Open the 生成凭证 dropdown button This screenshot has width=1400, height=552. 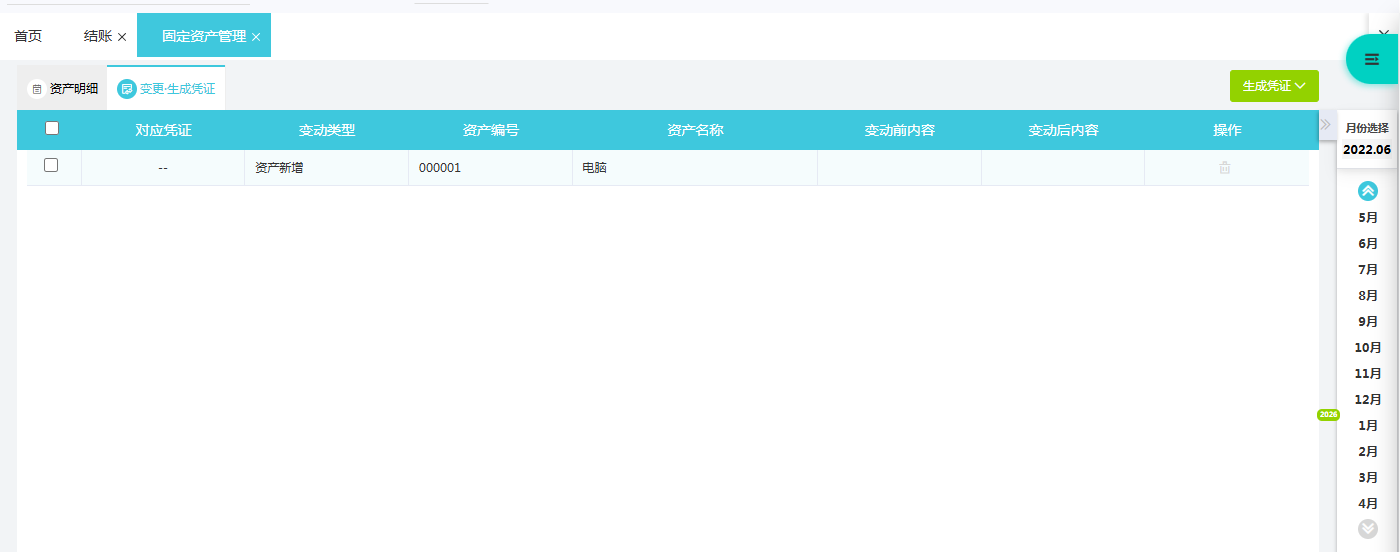(x=1274, y=86)
